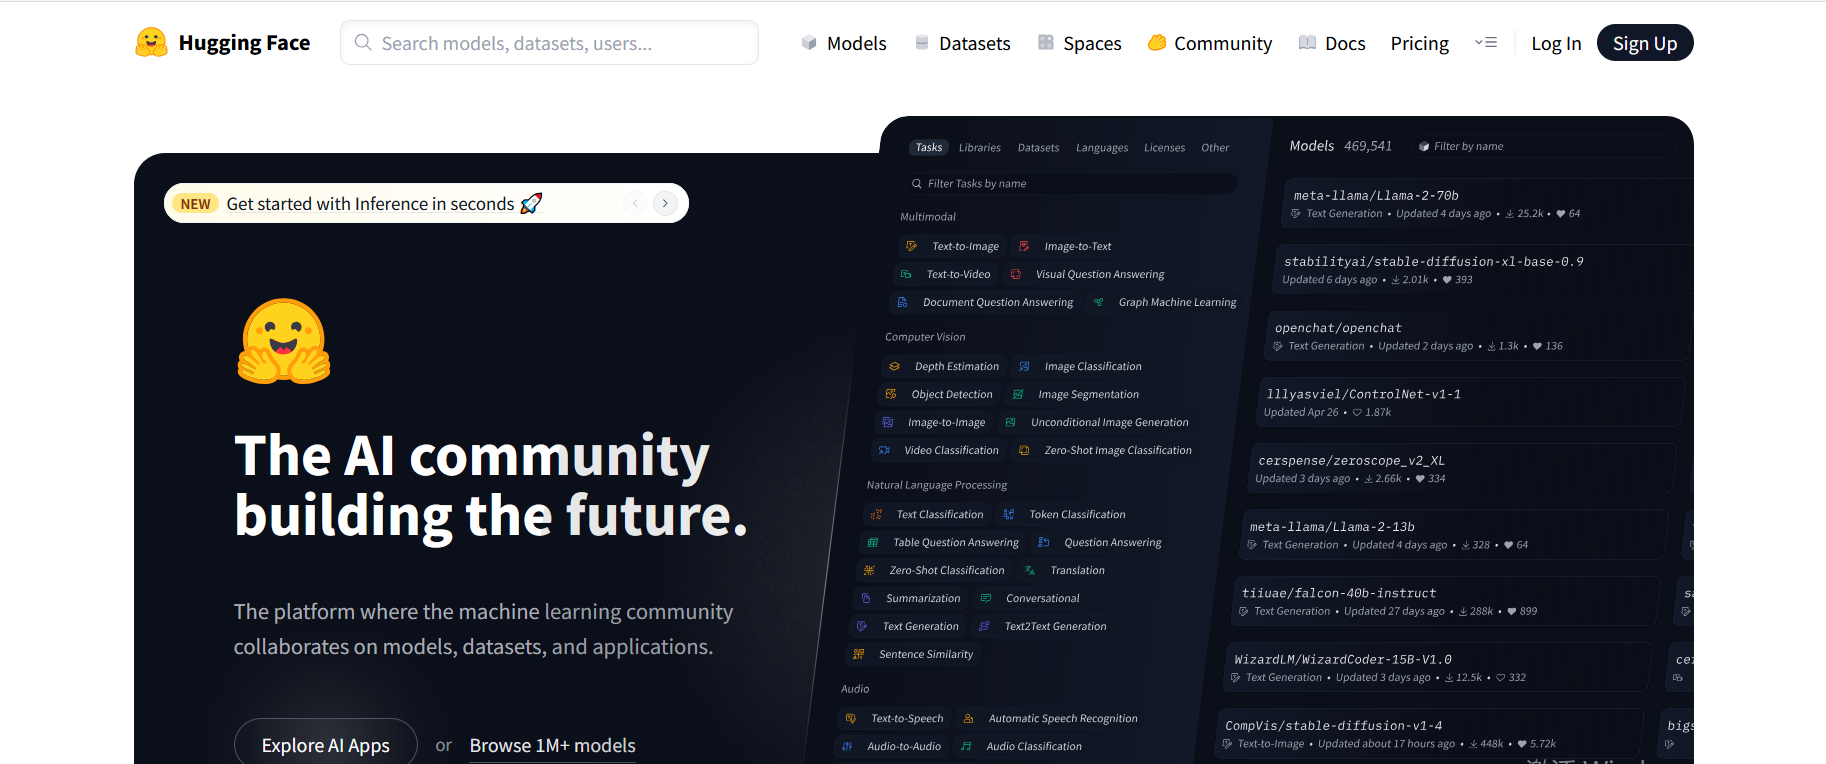Click download icon on falcon-40b-instruct card
The image size is (1826, 764).
pos(1463,611)
